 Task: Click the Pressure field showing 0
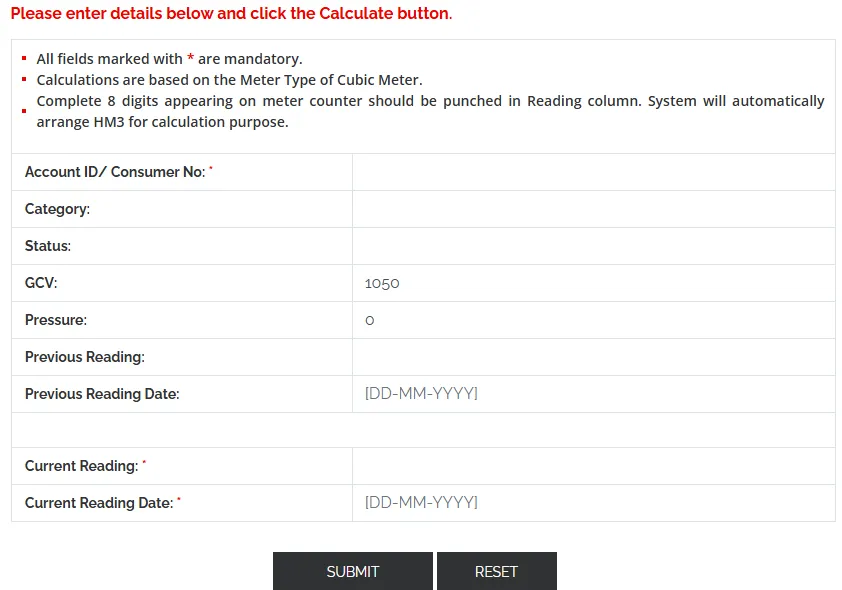593,320
